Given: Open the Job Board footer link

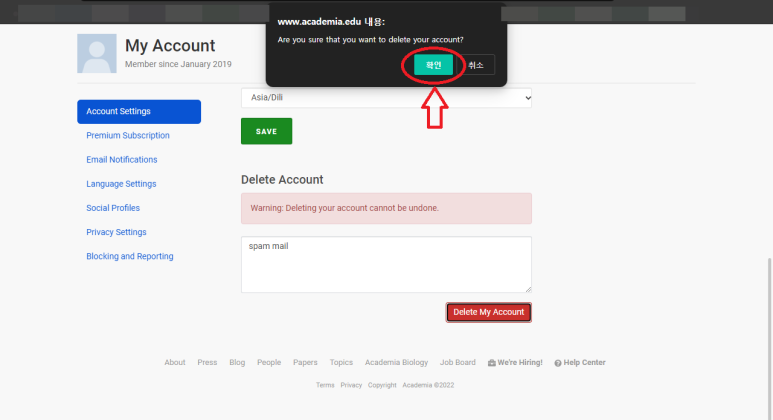Looking at the screenshot, I should click(457, 362).
